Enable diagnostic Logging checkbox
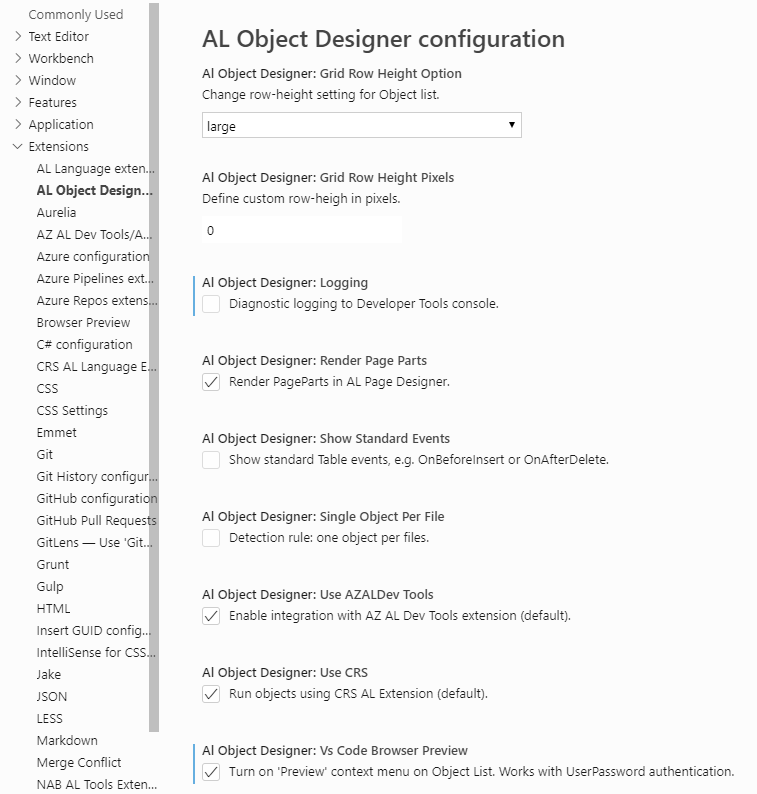This screenshot has width=757, height=794. [211, 304]
